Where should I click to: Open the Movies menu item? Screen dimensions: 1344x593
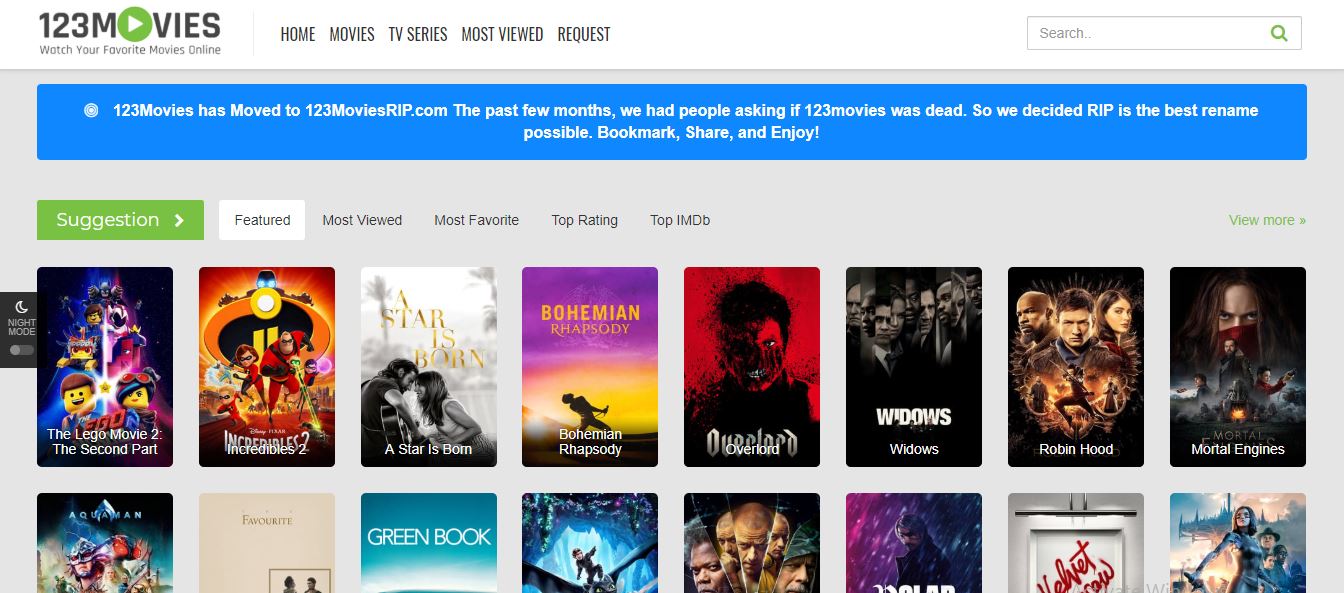tap(352, 34)
